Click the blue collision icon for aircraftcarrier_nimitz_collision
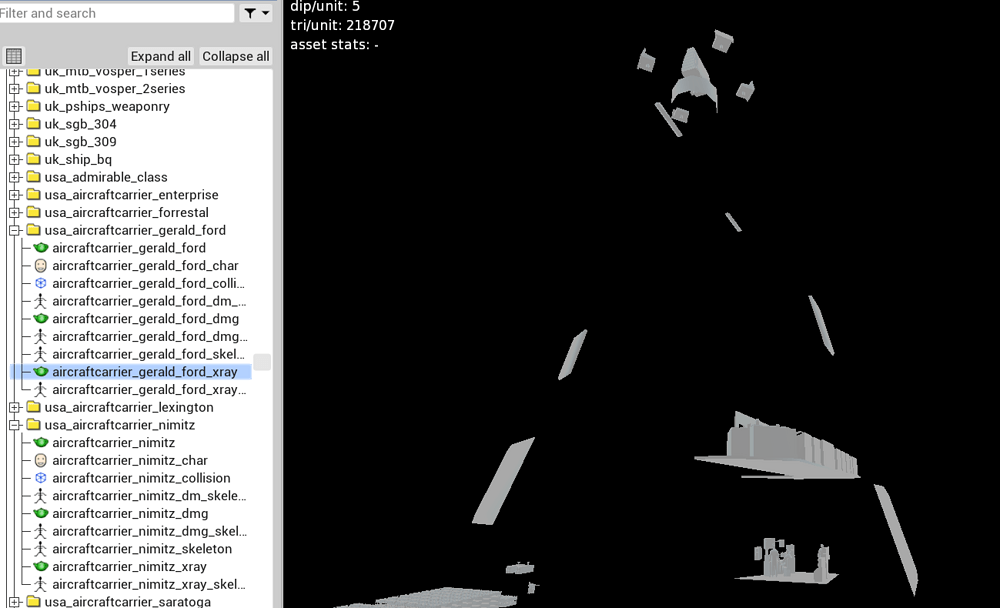This screenshot has width=1000, height=608. (x=41, y=478)
